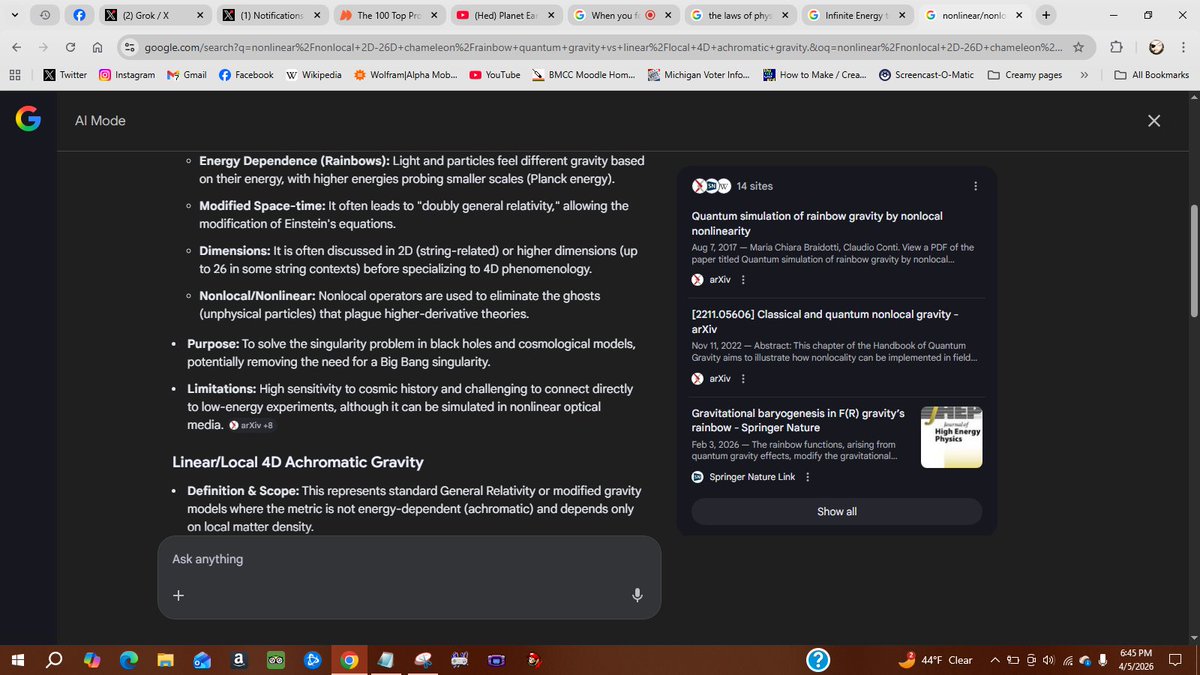Viewport: 1200px width, 675px height.
Task: Click the Chrome icon on the taskbar
Action: click(x=348, y=660)
